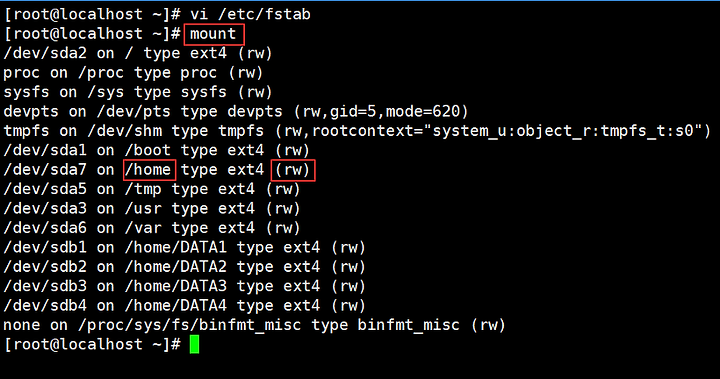Click the sysfs on /sys line

[138, 92]
